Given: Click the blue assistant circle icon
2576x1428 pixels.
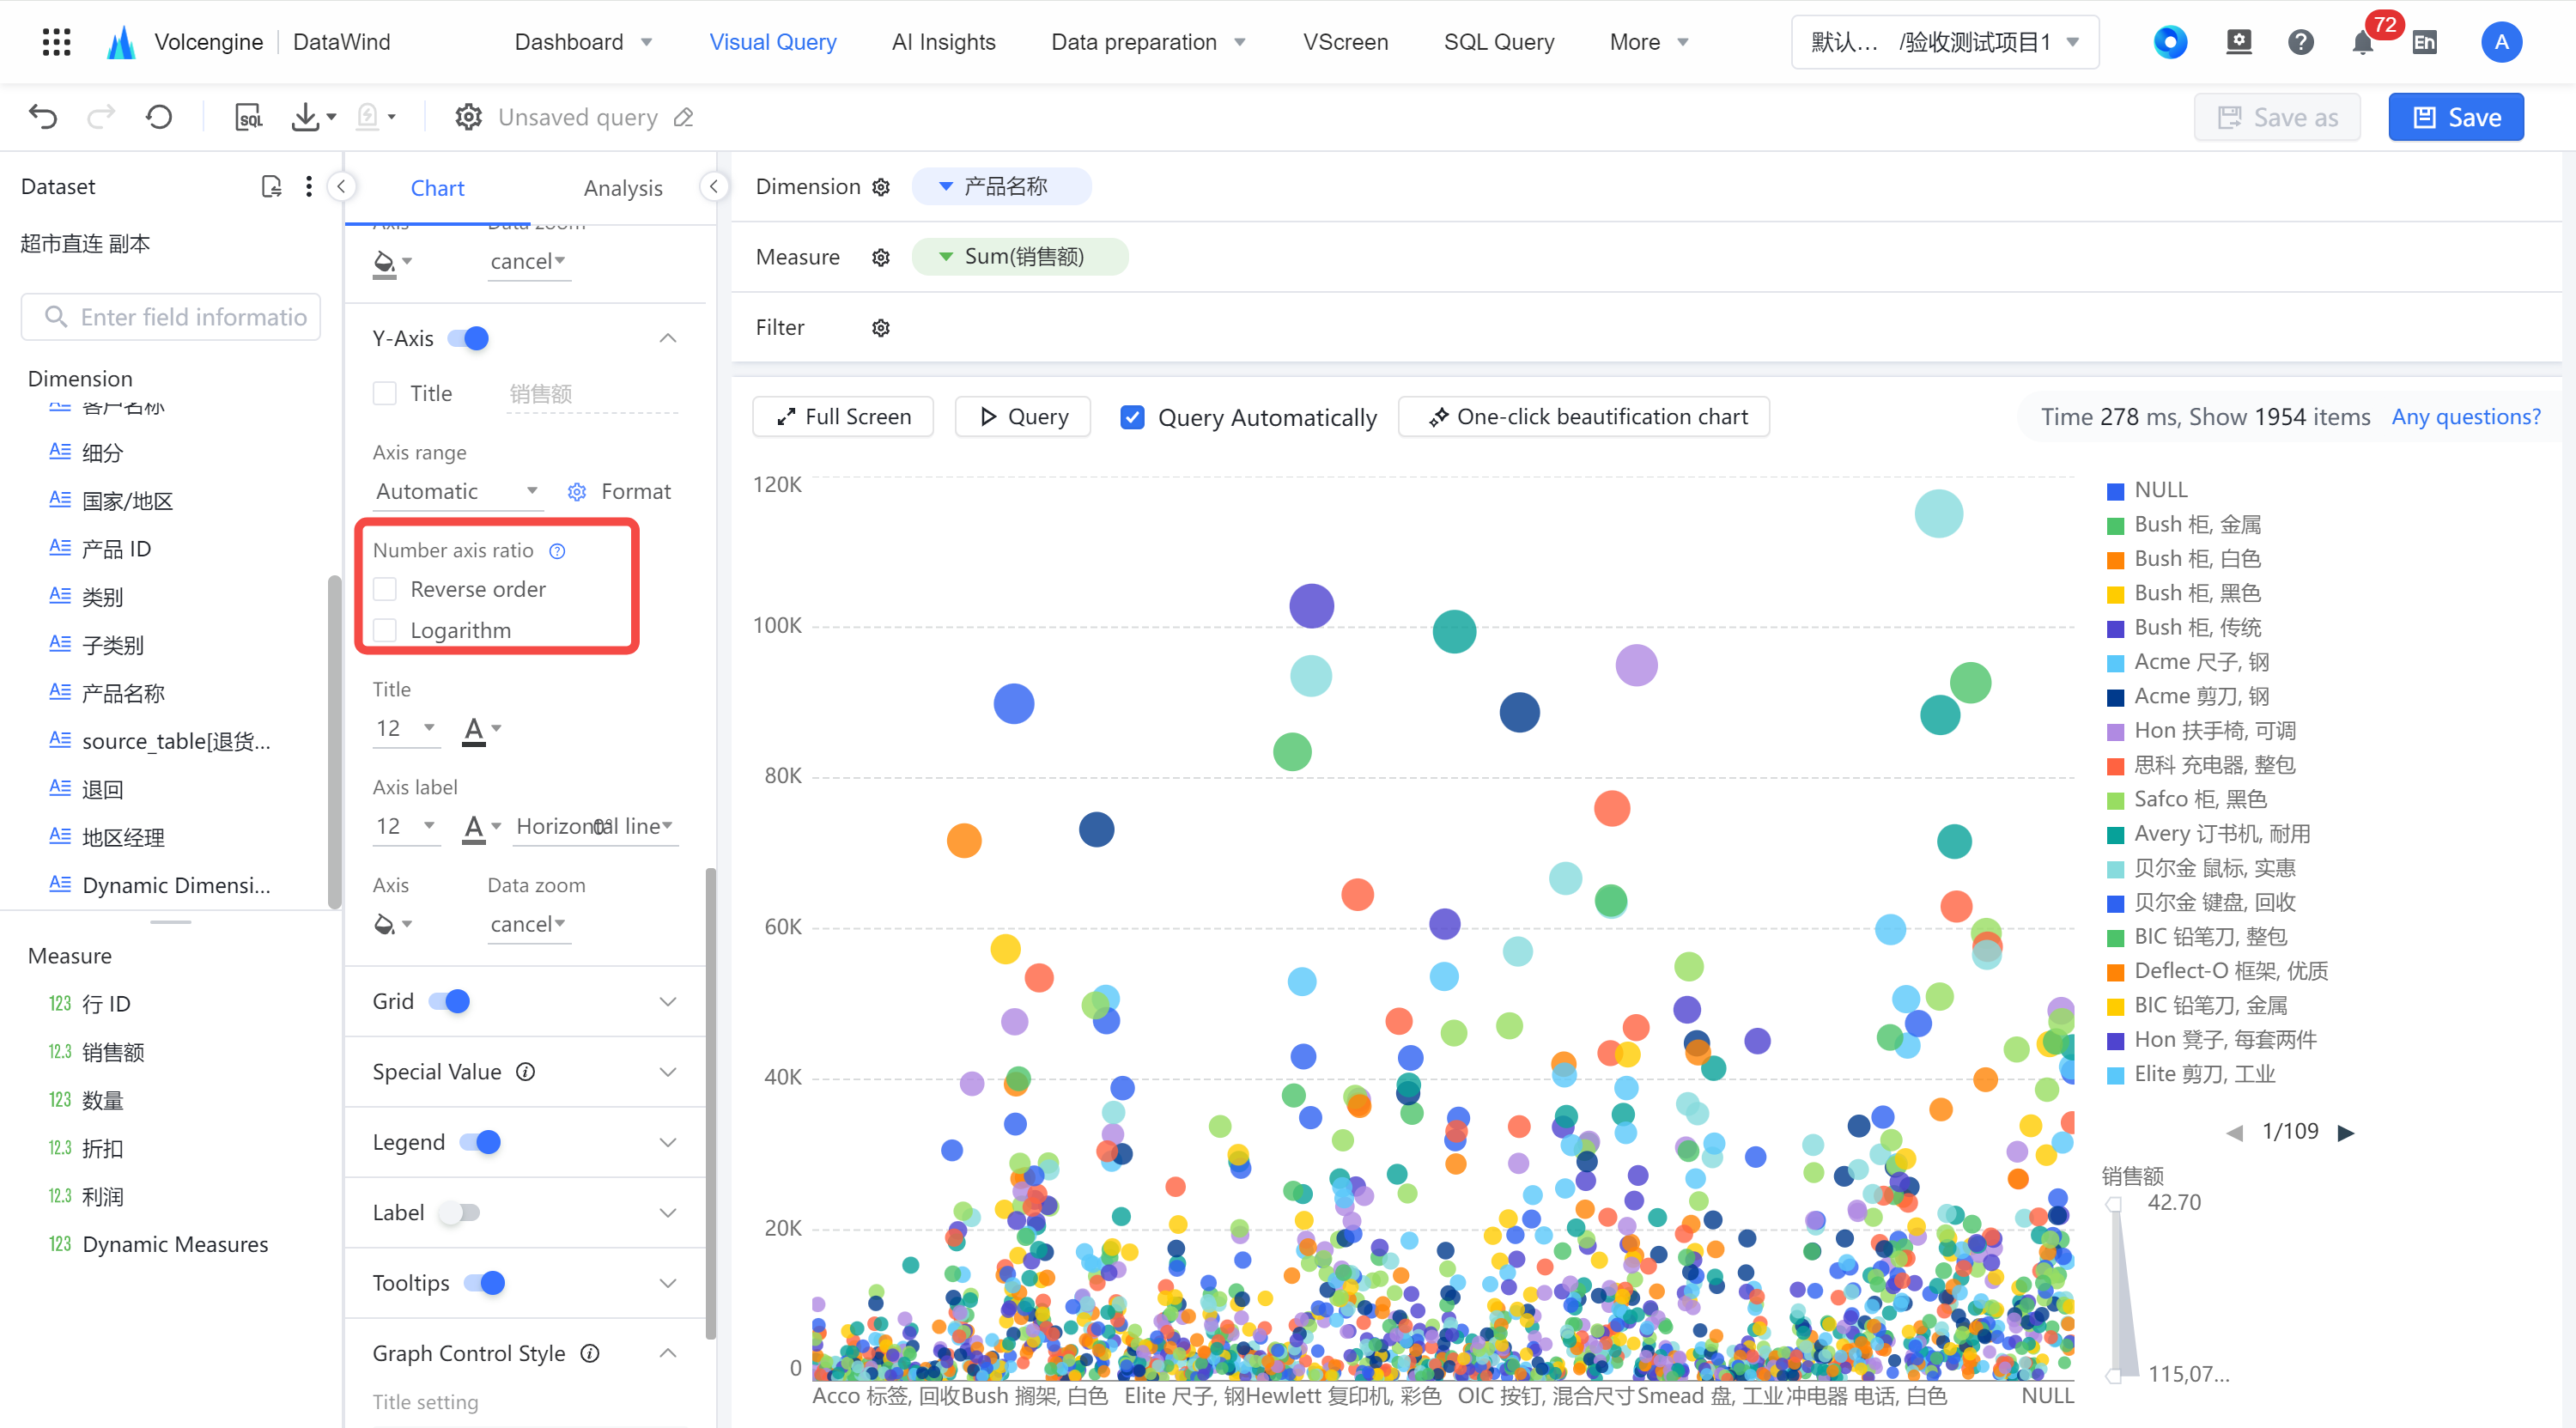Looking at the screenshot, I should 2169,41.
